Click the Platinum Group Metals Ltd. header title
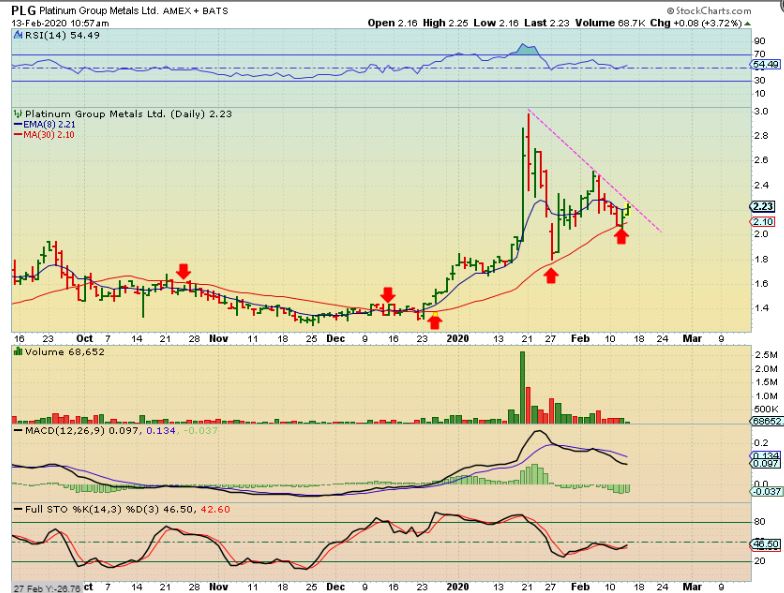 (x=98, y=10)
